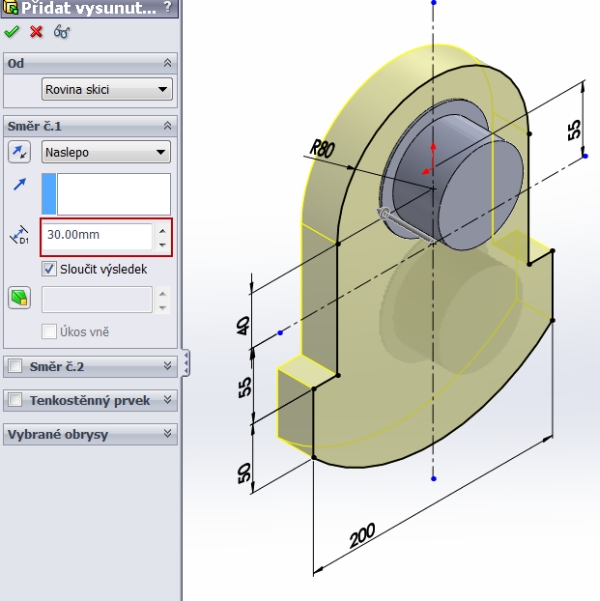Screen dimensions: 600x601
Task: Confirm the extrude with green checkmark
Action: pyautogui.click(x=12, y=31)
